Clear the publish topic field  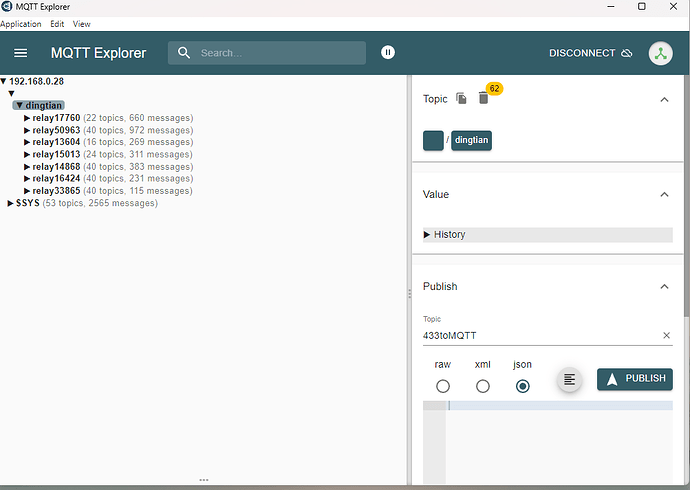pos(667,336)
